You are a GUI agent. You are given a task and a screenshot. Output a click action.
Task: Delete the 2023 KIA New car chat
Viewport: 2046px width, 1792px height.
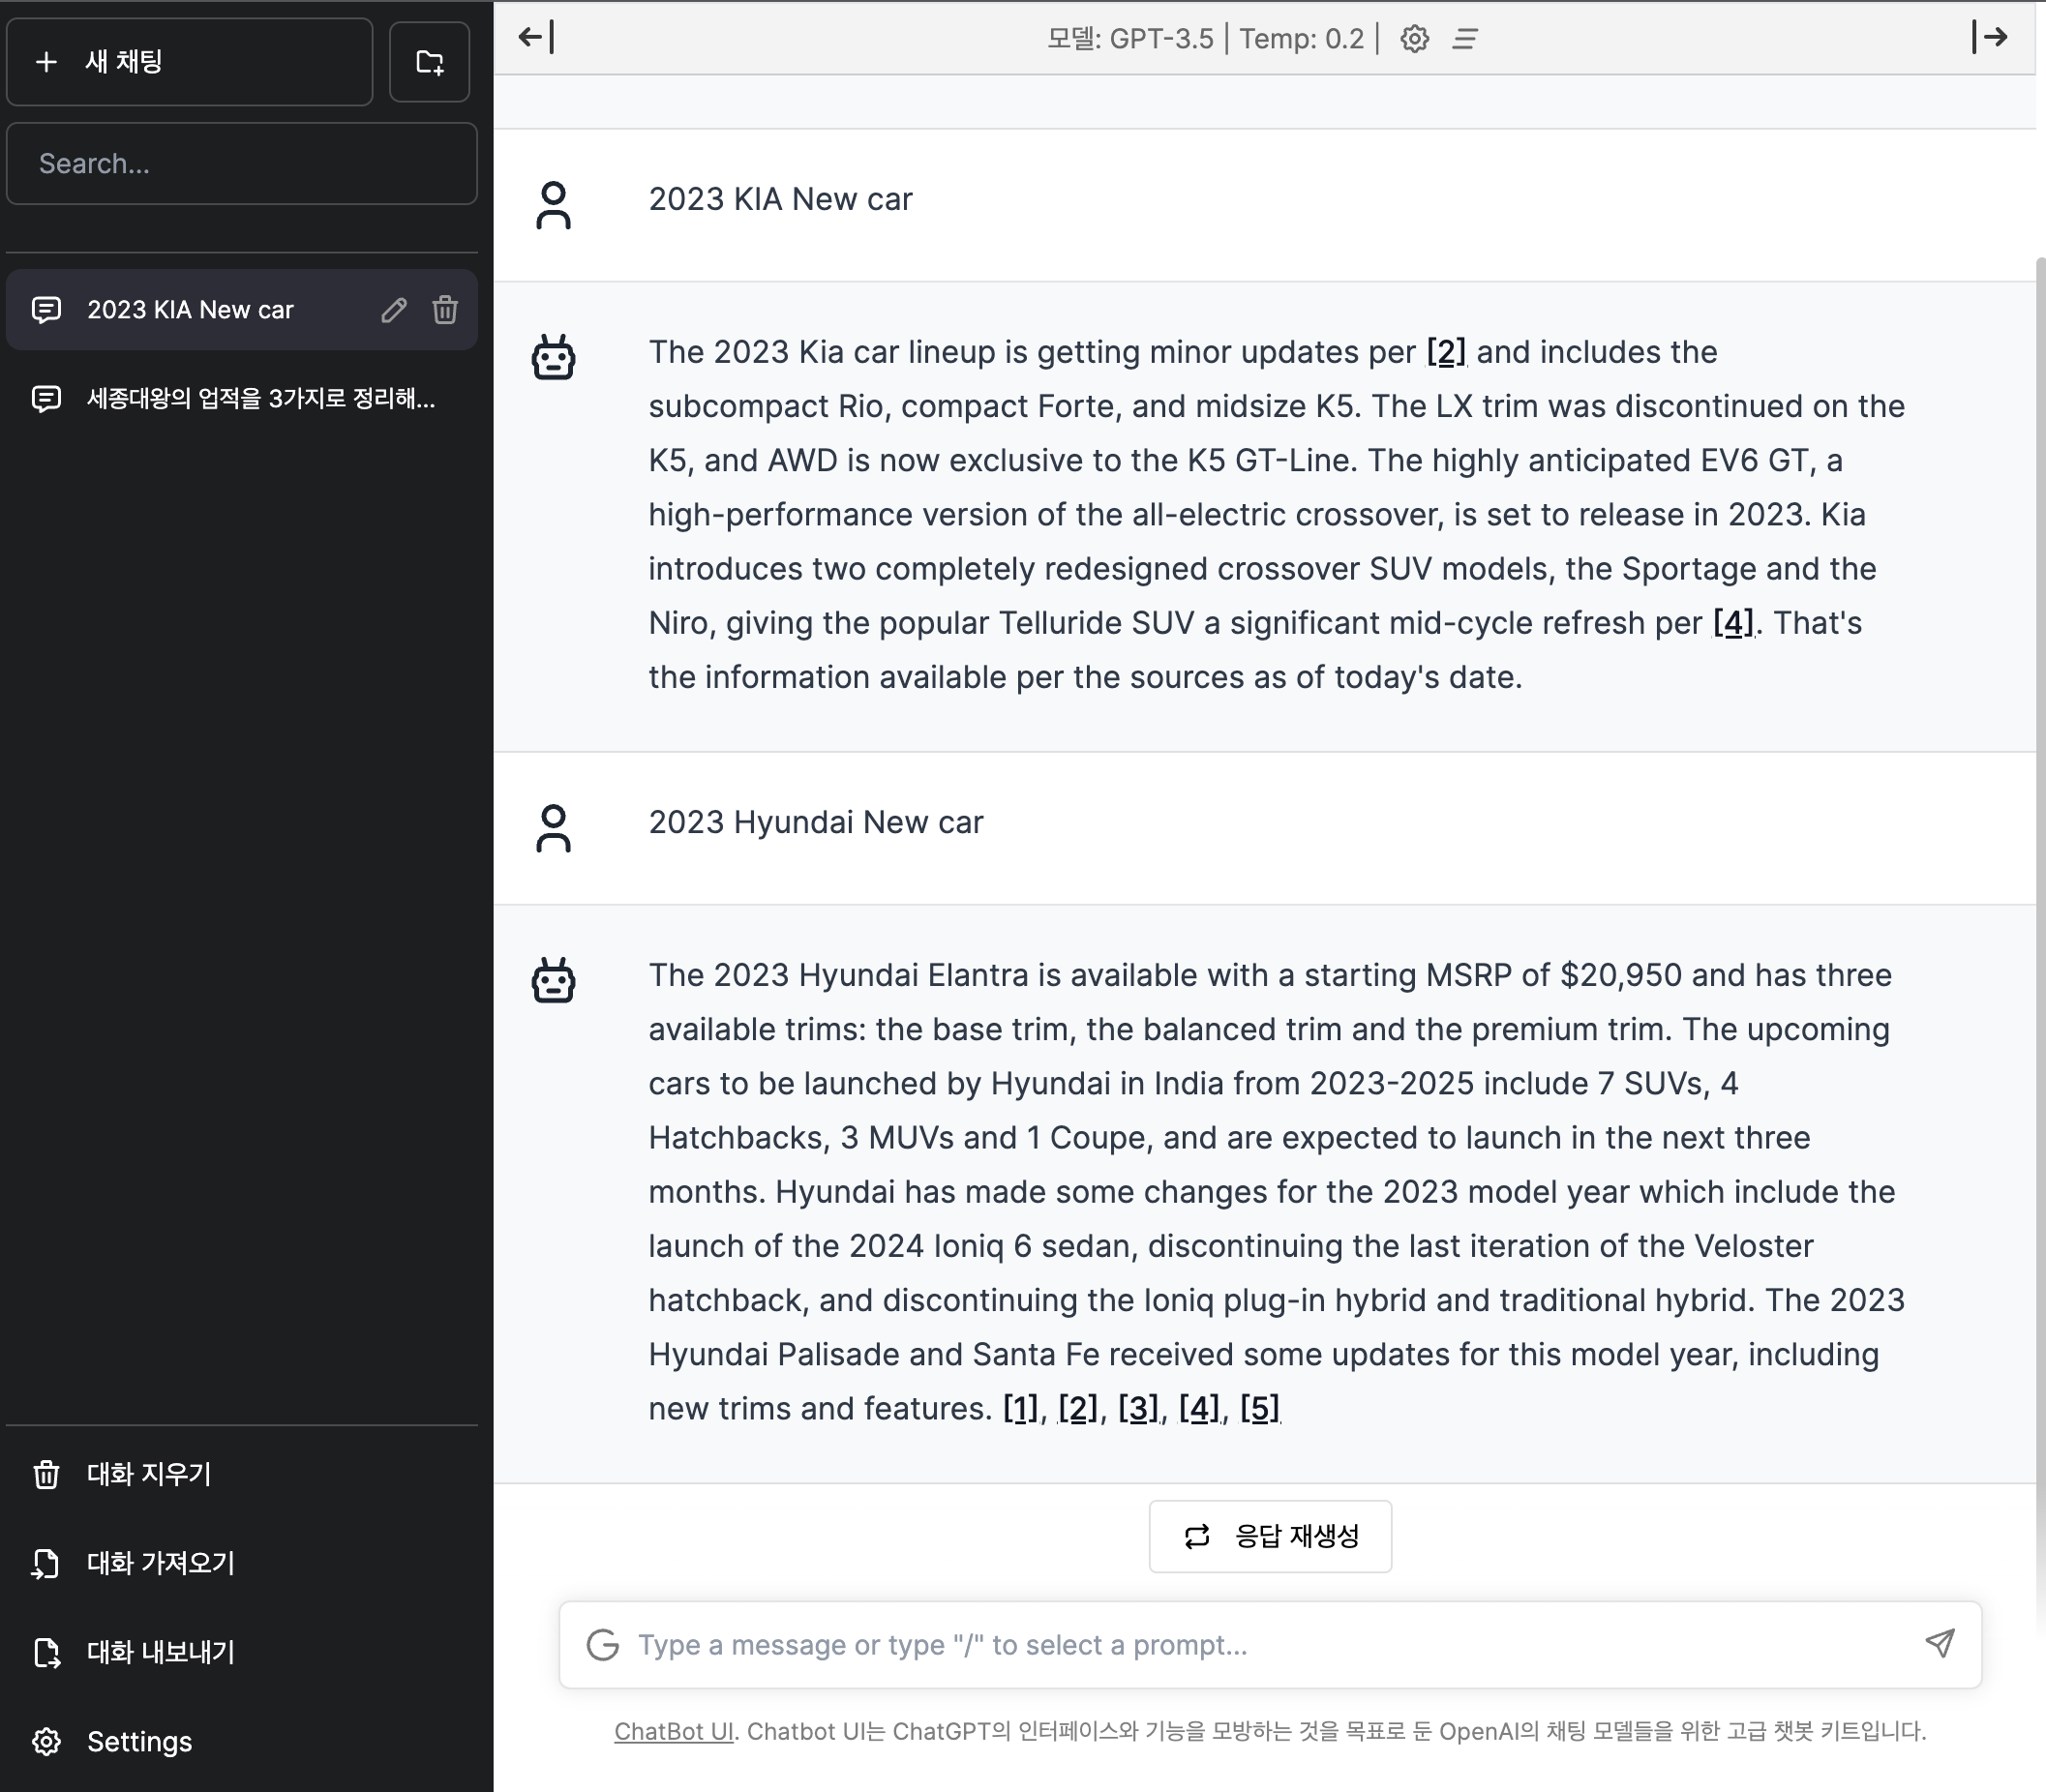coord(444,310)
